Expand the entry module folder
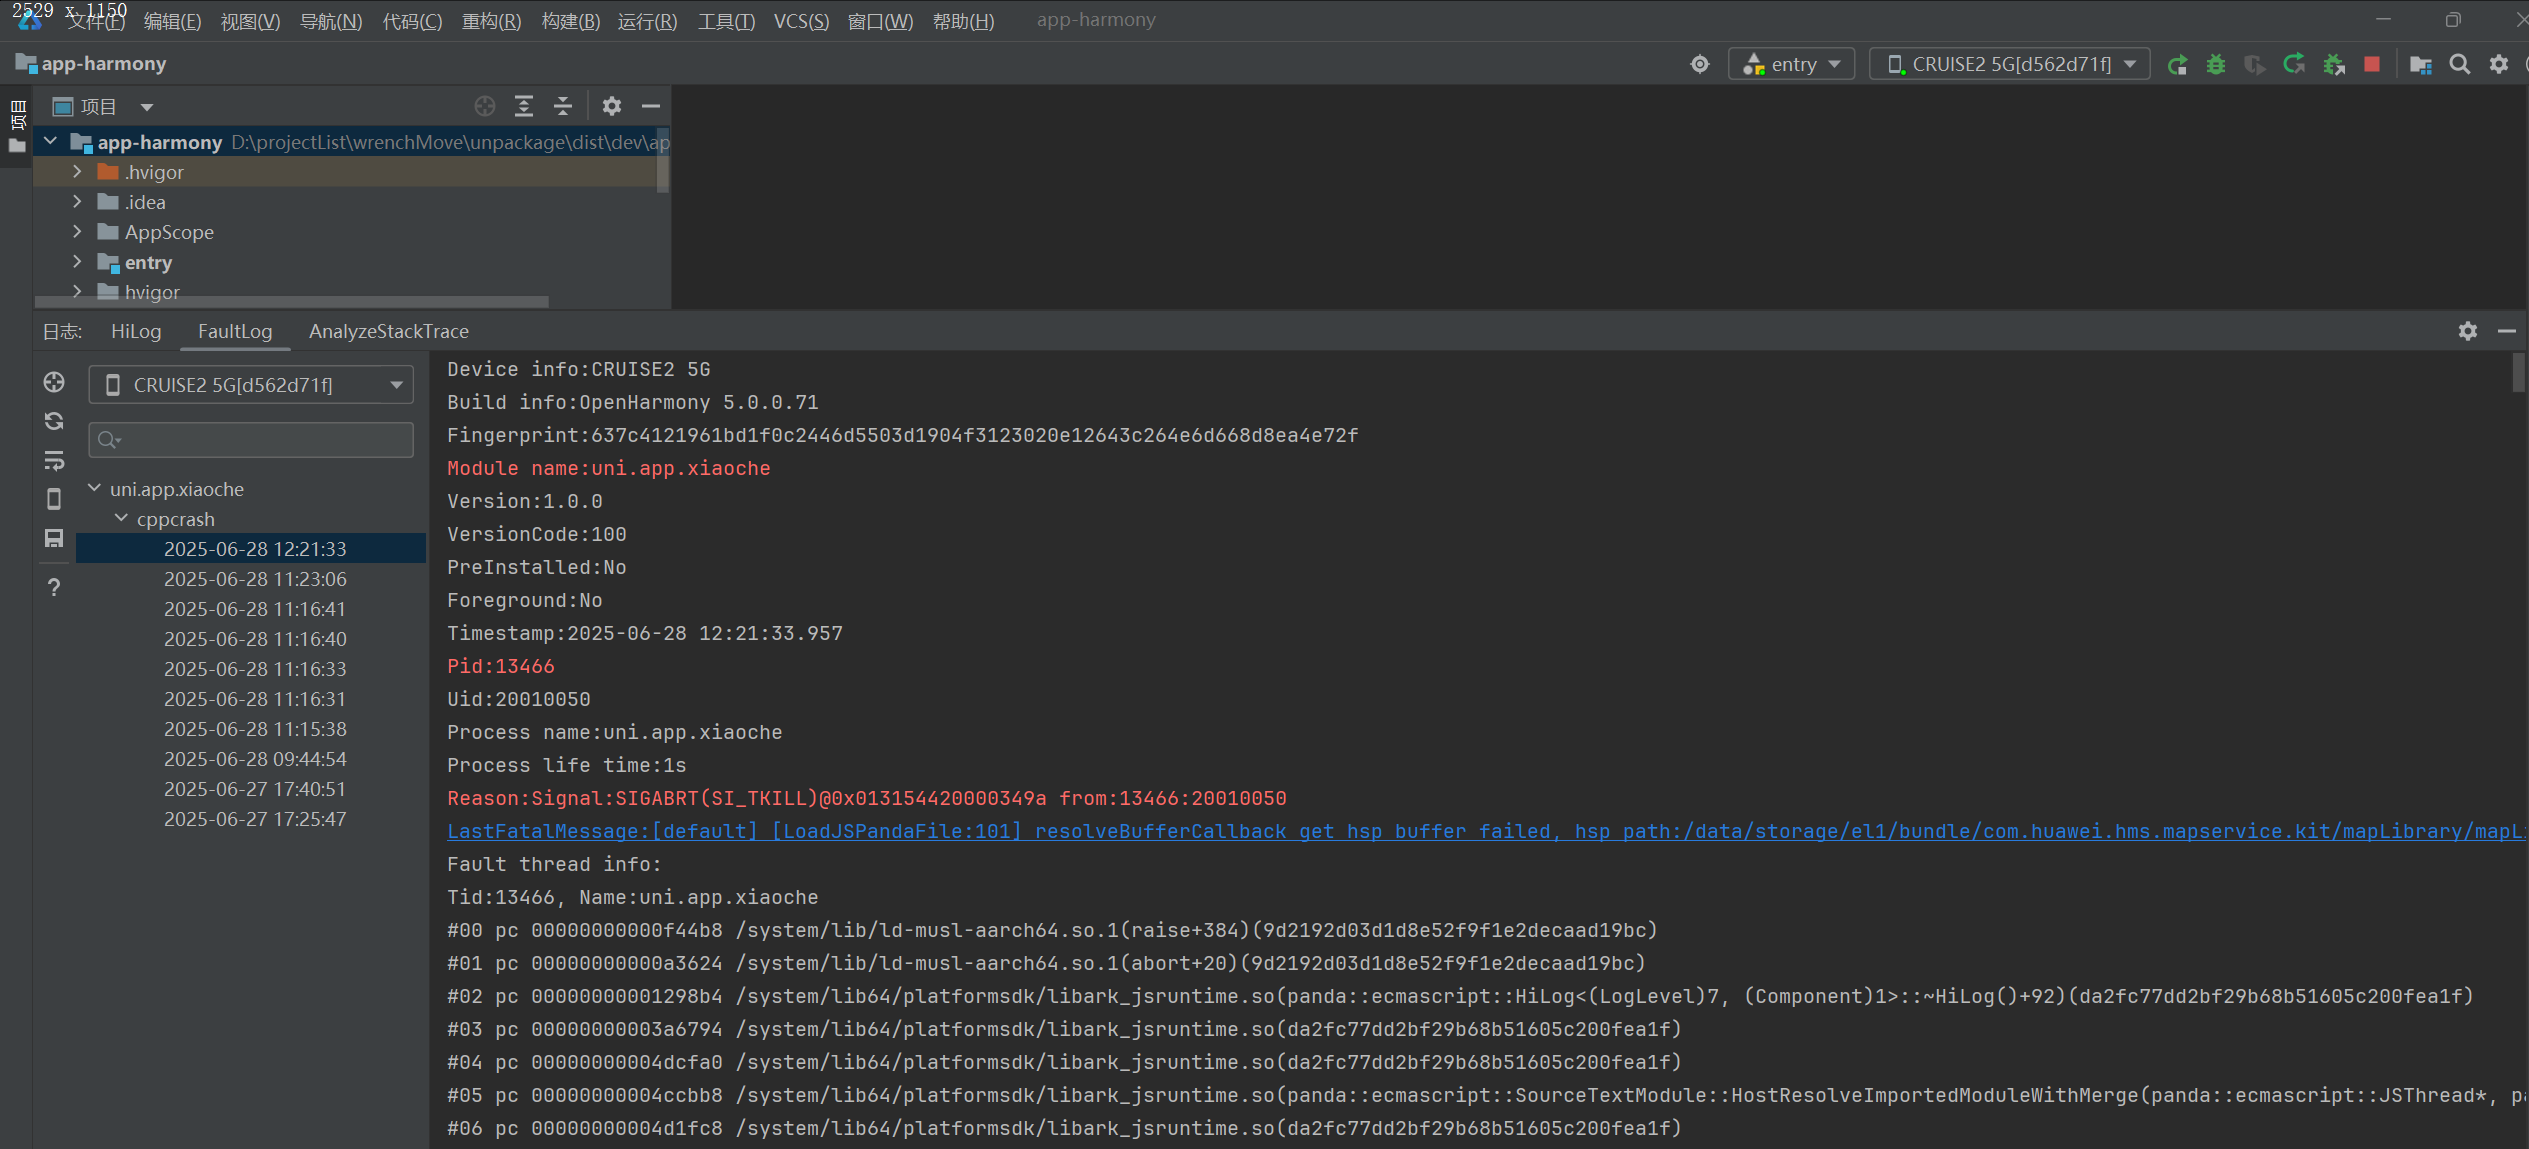This screenshot has height=1149, width=2529. pos(77,262)
